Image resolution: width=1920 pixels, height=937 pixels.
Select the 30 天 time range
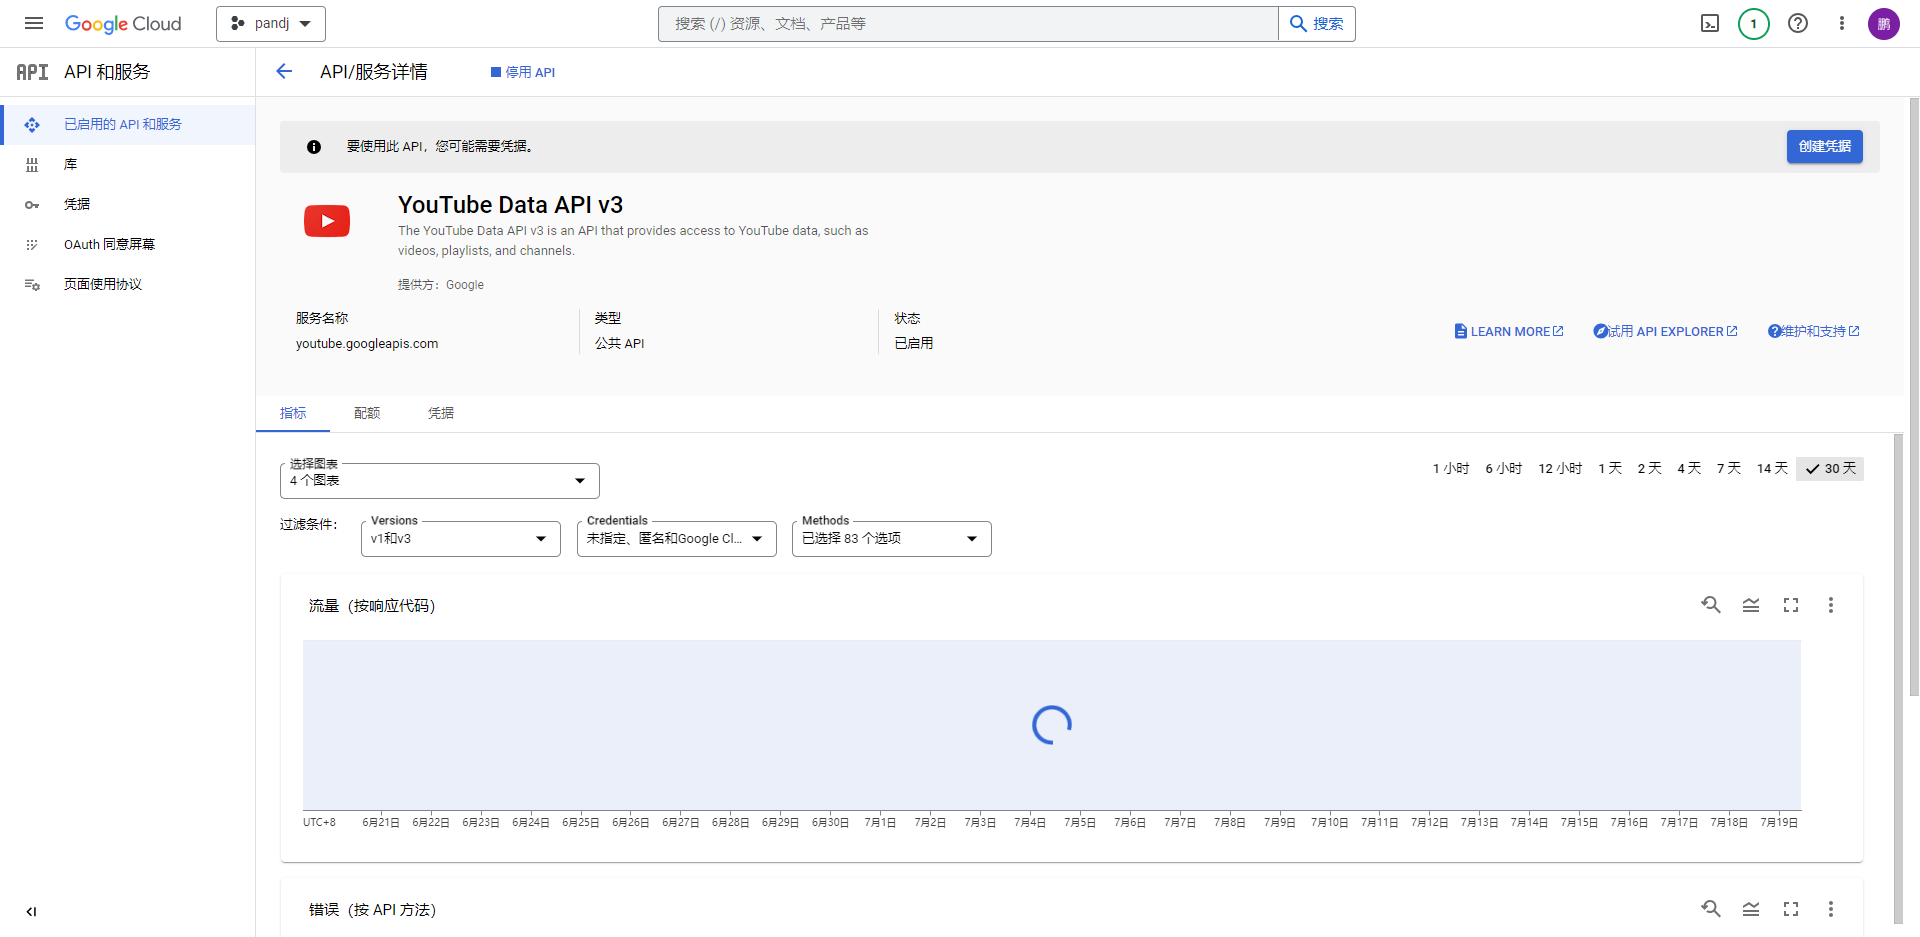[x=1830, y=469]
